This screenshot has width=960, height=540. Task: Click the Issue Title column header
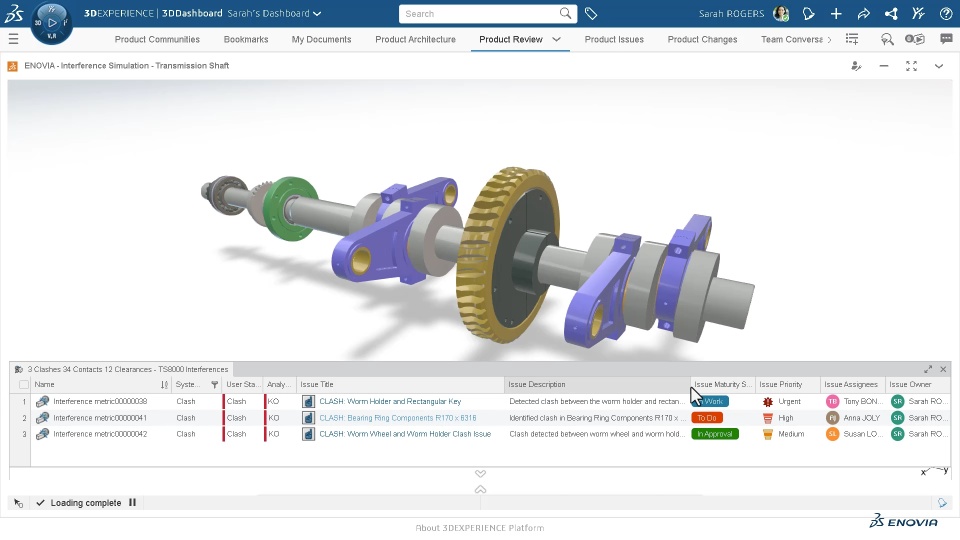(400, 384)
